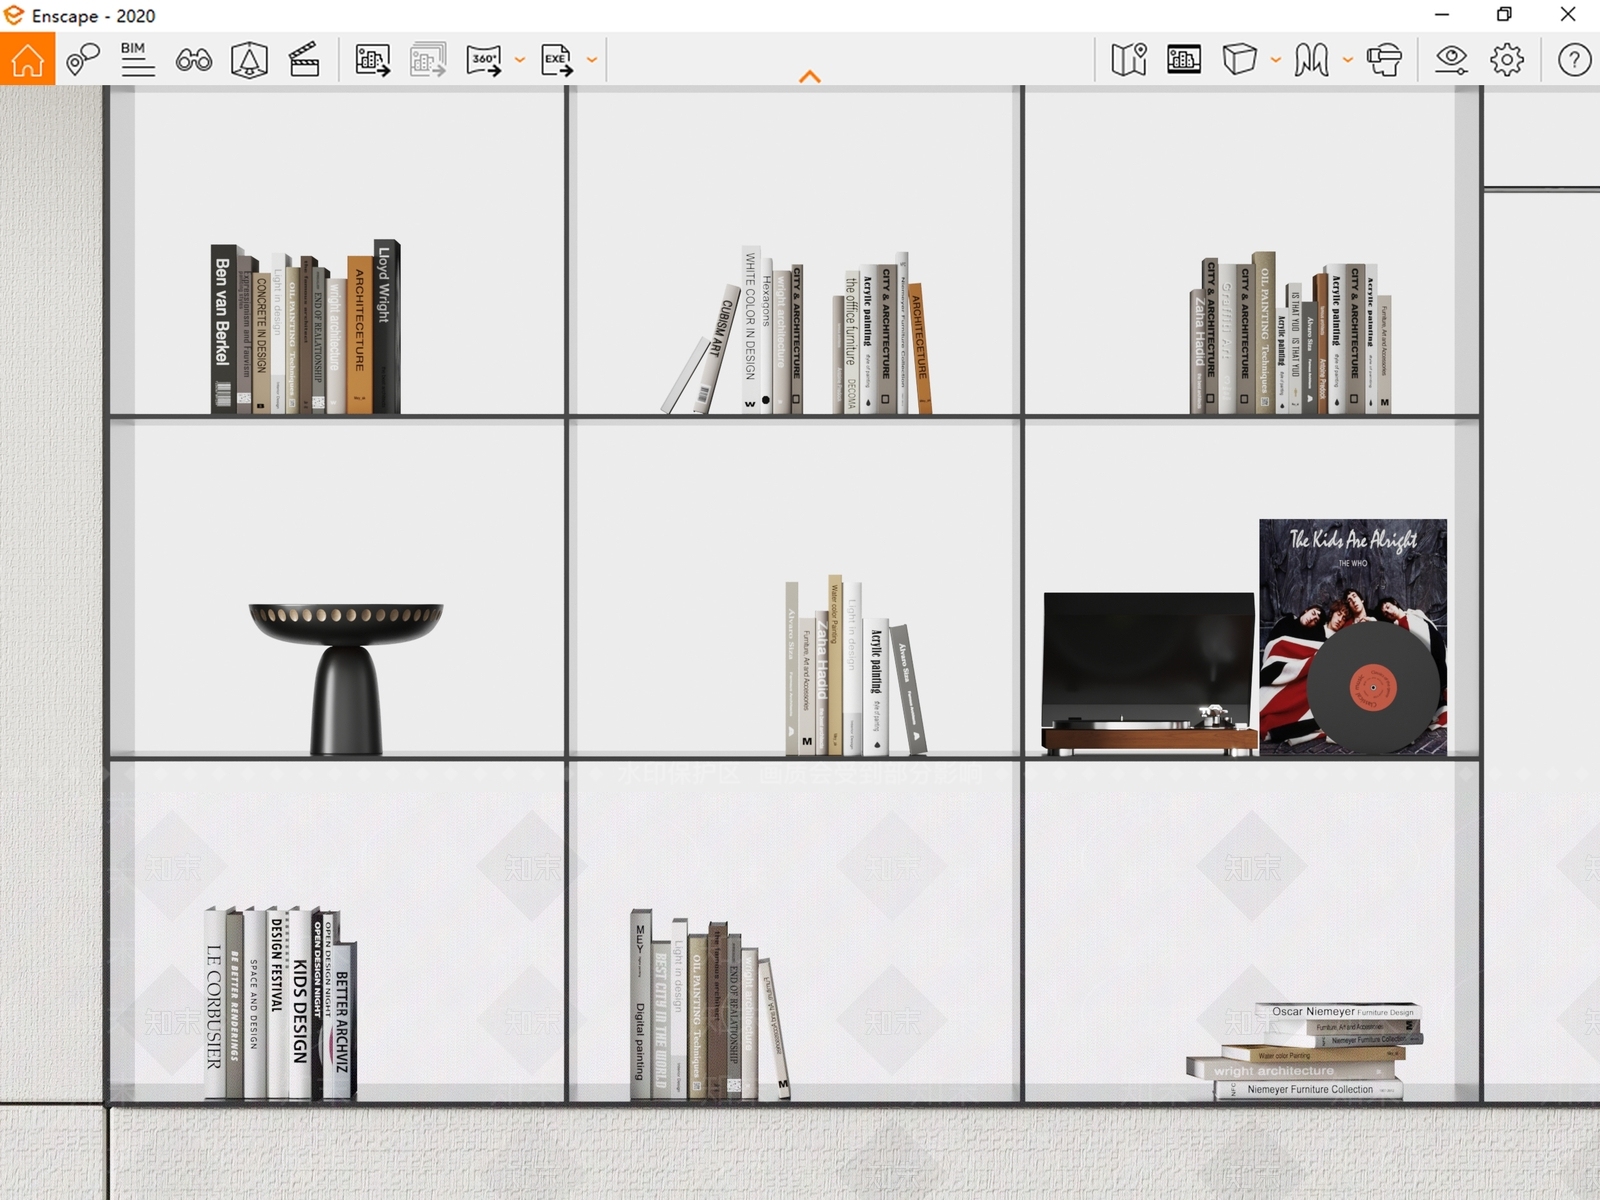Click the 'Lloyd Wright' book spine
This screenshot has height=1200, width=1600.
click(x=386, y=327)
